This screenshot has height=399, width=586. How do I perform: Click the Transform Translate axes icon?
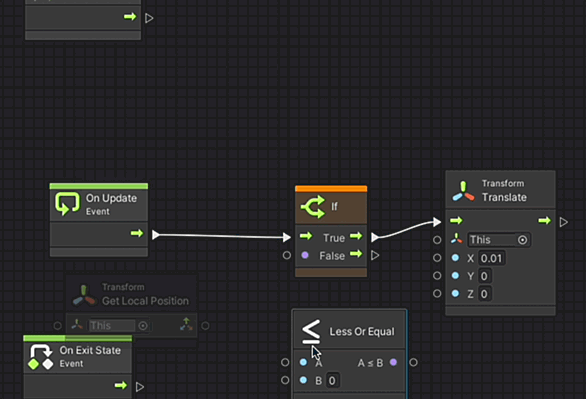[463, 191]
